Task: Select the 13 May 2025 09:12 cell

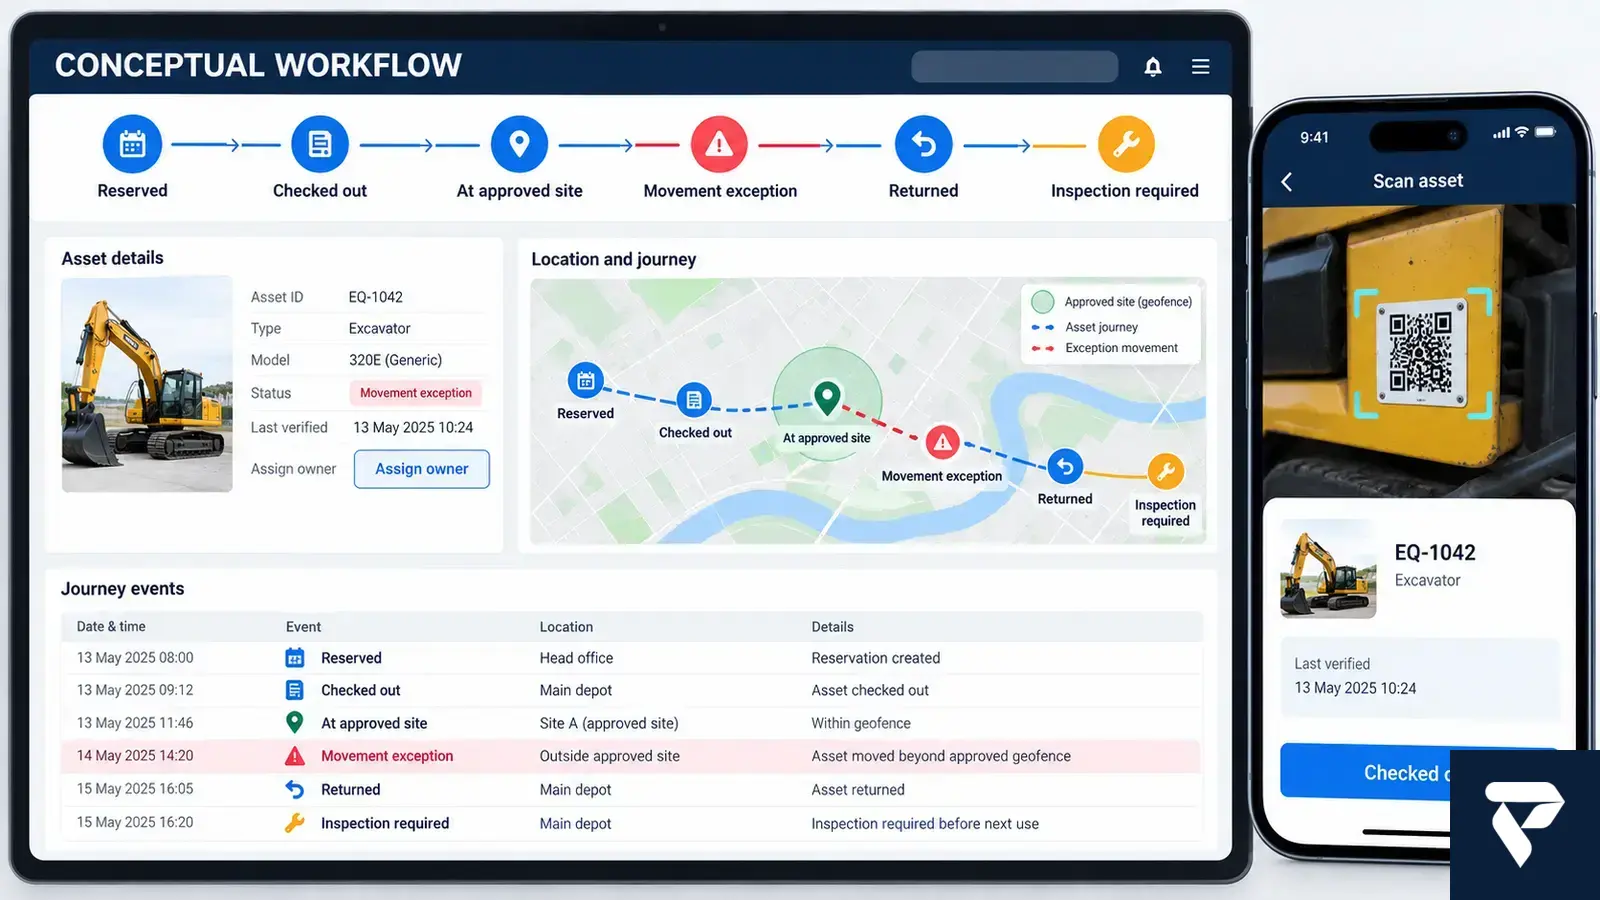Action: click(x=135, y=690)
